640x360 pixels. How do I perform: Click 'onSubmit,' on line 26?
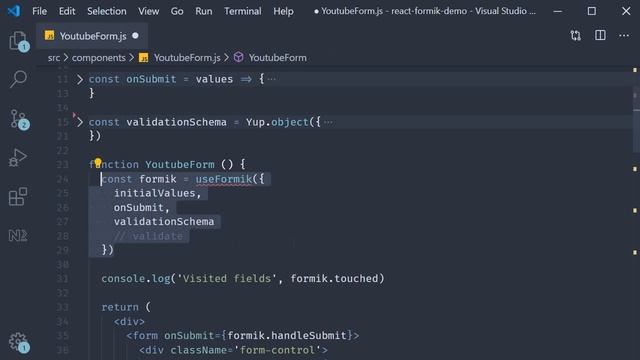pyautogui.click(x=141, y=207)
